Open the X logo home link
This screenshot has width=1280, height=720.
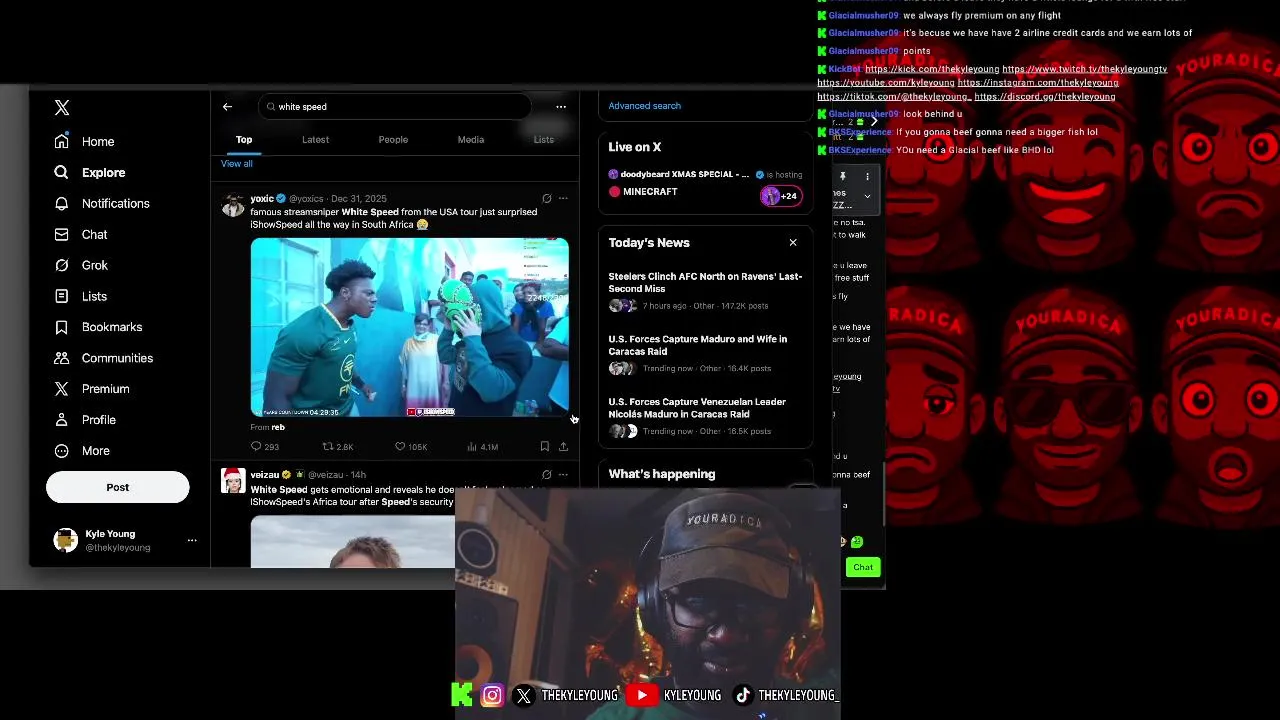pyautogui.click(x=62, y=107)
